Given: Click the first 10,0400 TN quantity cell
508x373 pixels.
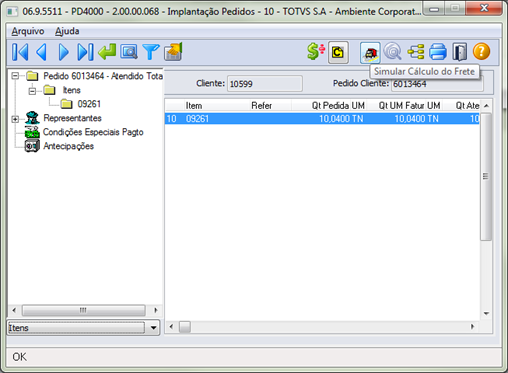Looking at the screenshot, I should [x=341, y=119].
